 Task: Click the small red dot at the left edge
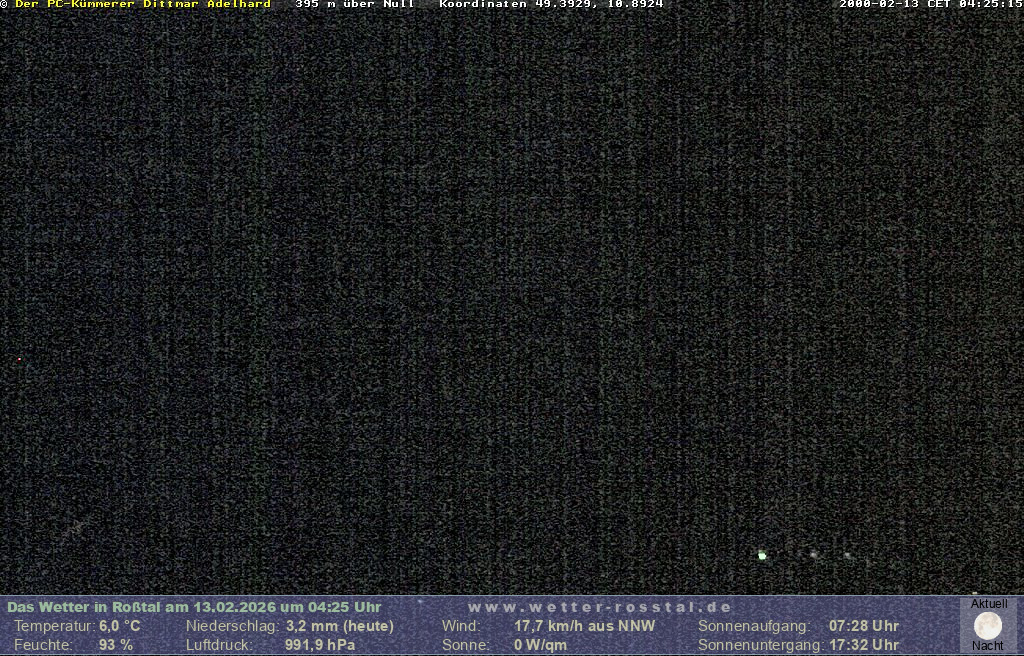[x=19, y=358]
